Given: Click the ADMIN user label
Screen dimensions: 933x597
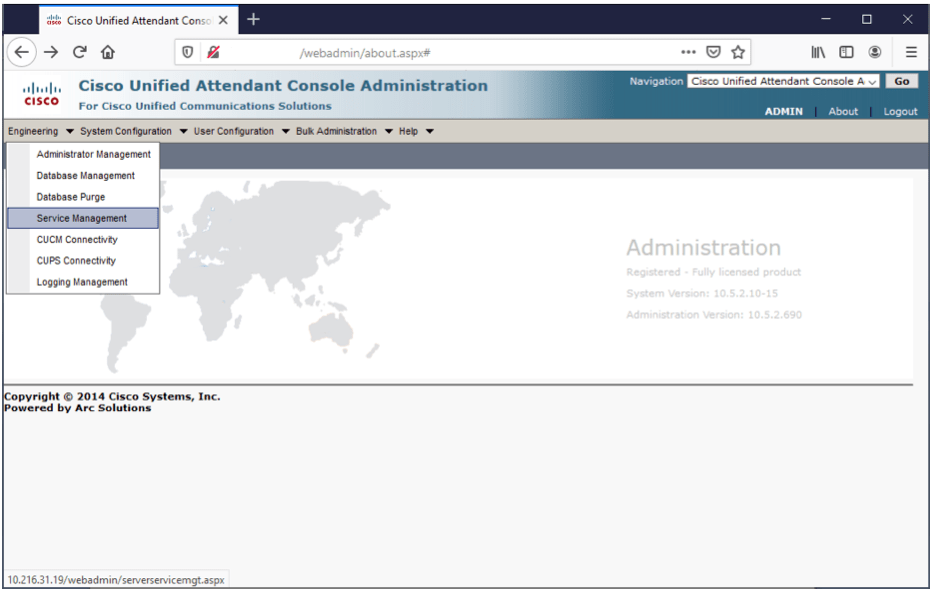Looking at the screenshot, I should click(784, 111).
